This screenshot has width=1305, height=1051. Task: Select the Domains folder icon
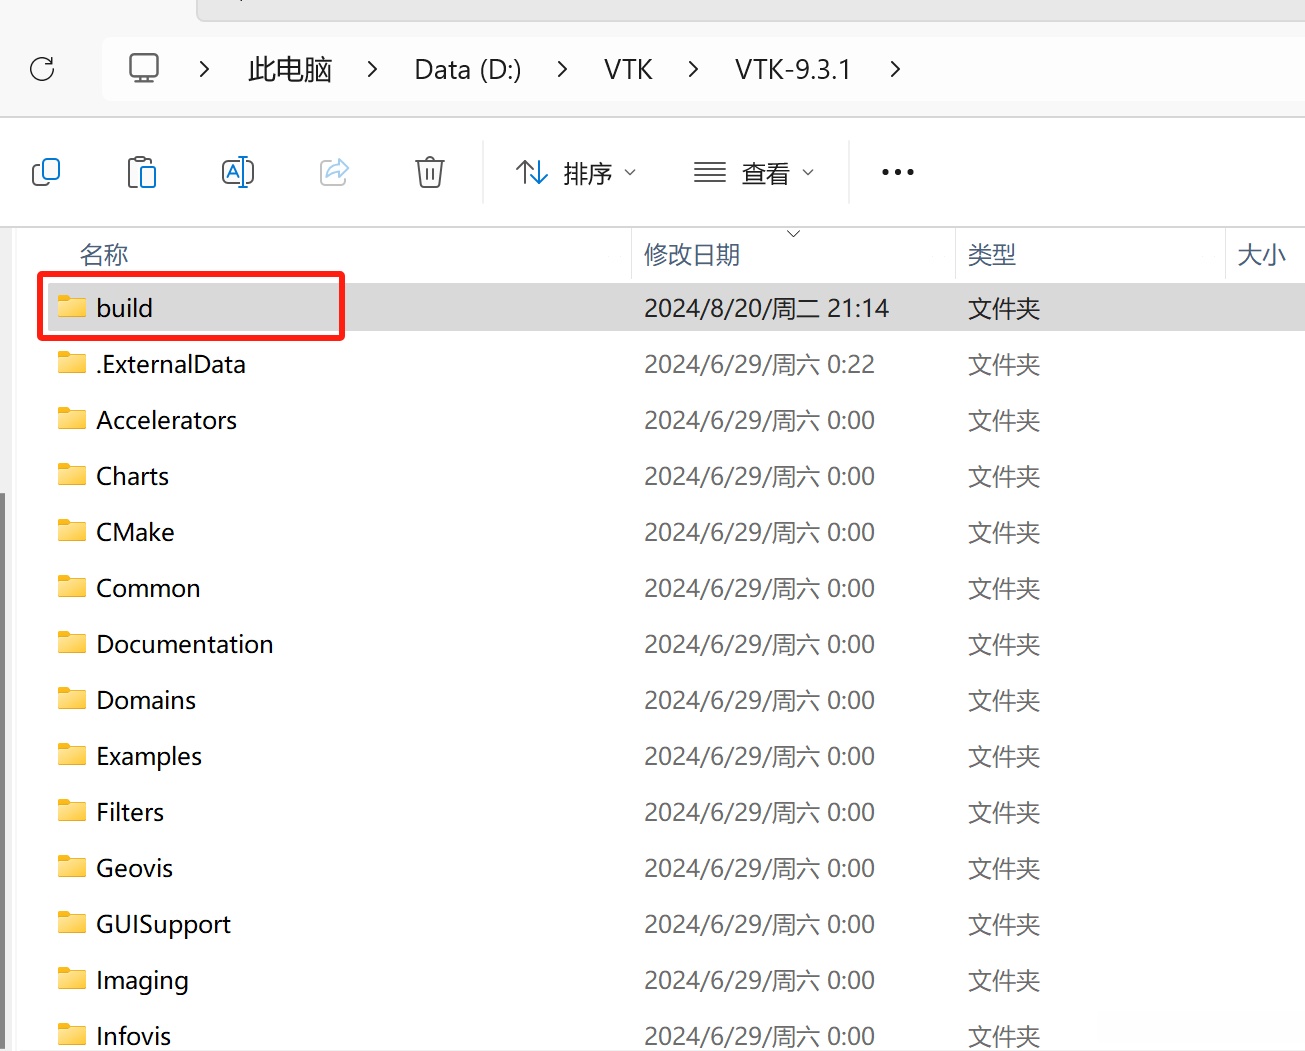coord(72,699)
